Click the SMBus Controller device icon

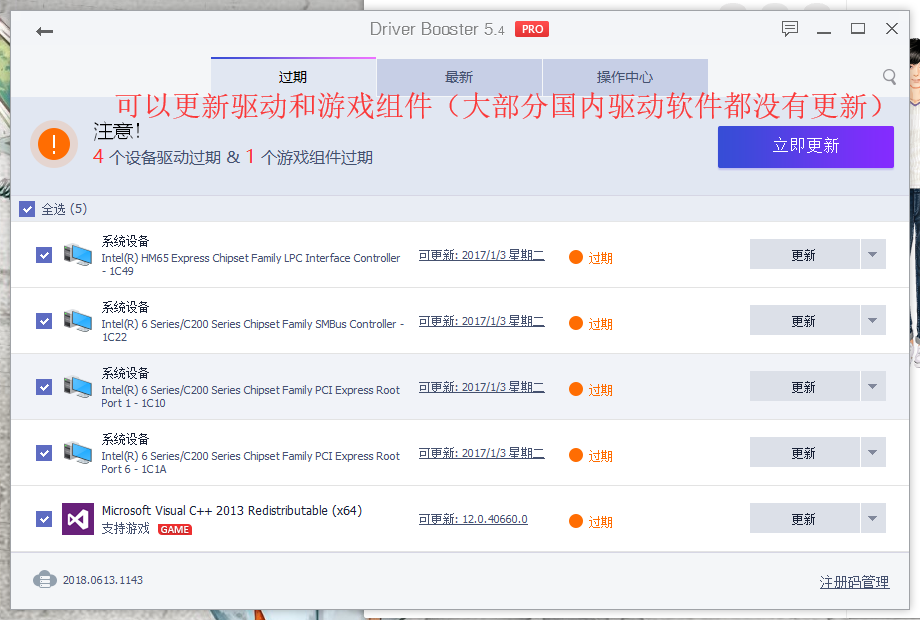point(78,321)
